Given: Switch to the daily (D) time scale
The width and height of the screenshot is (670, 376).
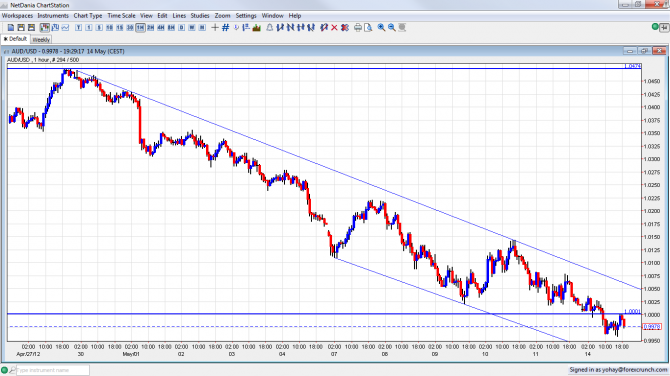Looking at the screenshot, I should pyautogui.click(x=182, y=27).
